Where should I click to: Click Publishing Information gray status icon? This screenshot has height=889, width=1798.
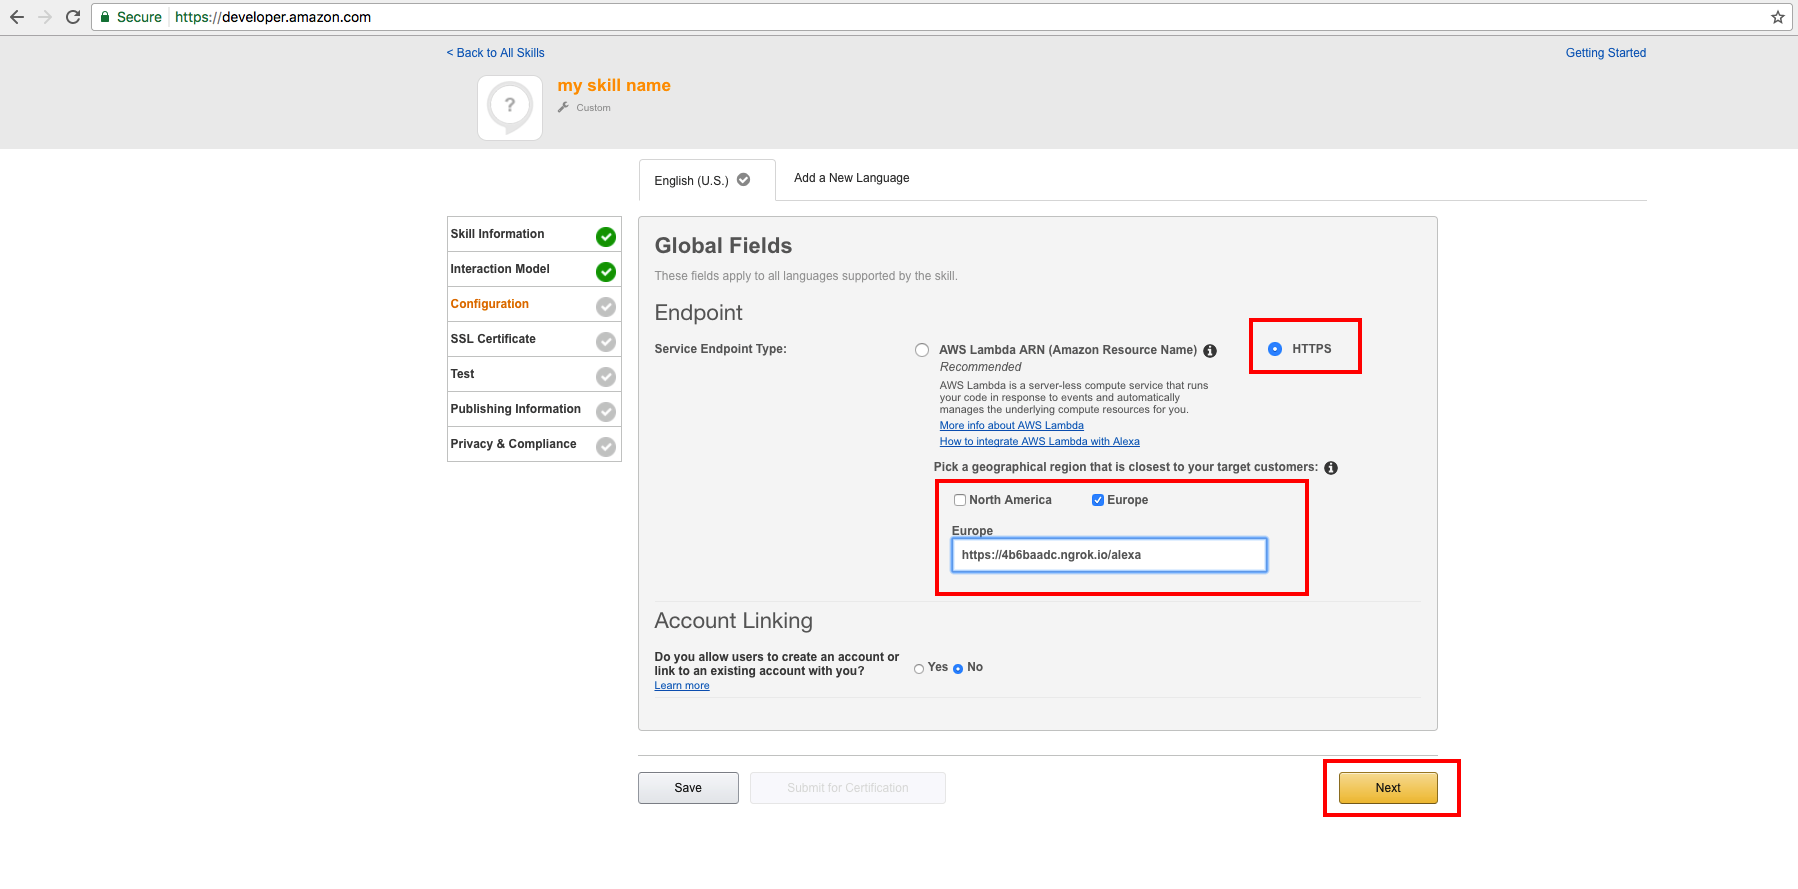point(606,412)
